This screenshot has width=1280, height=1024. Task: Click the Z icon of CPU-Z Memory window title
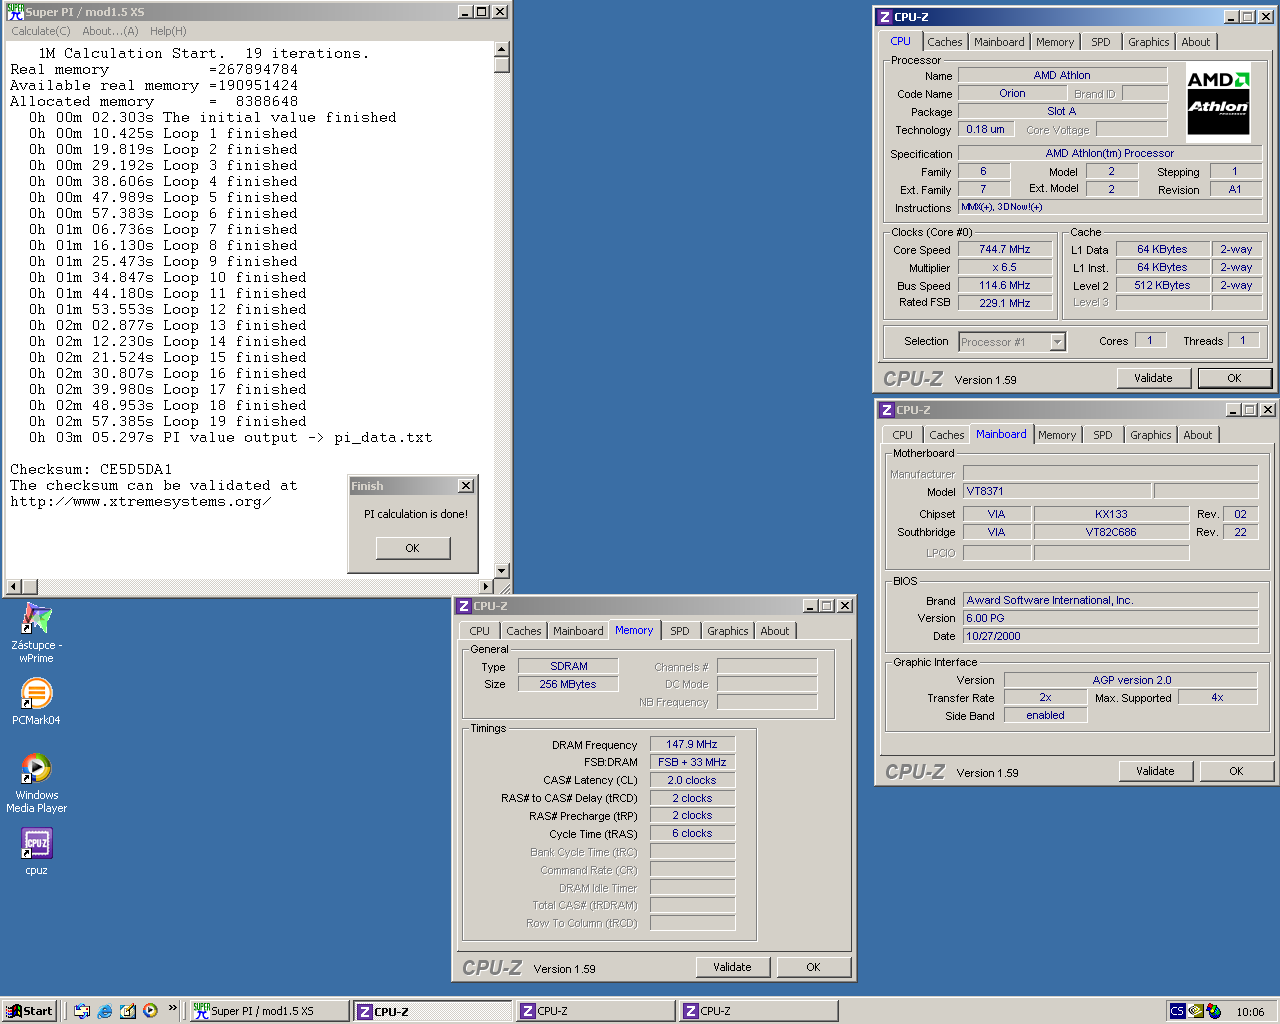[464, 606]
